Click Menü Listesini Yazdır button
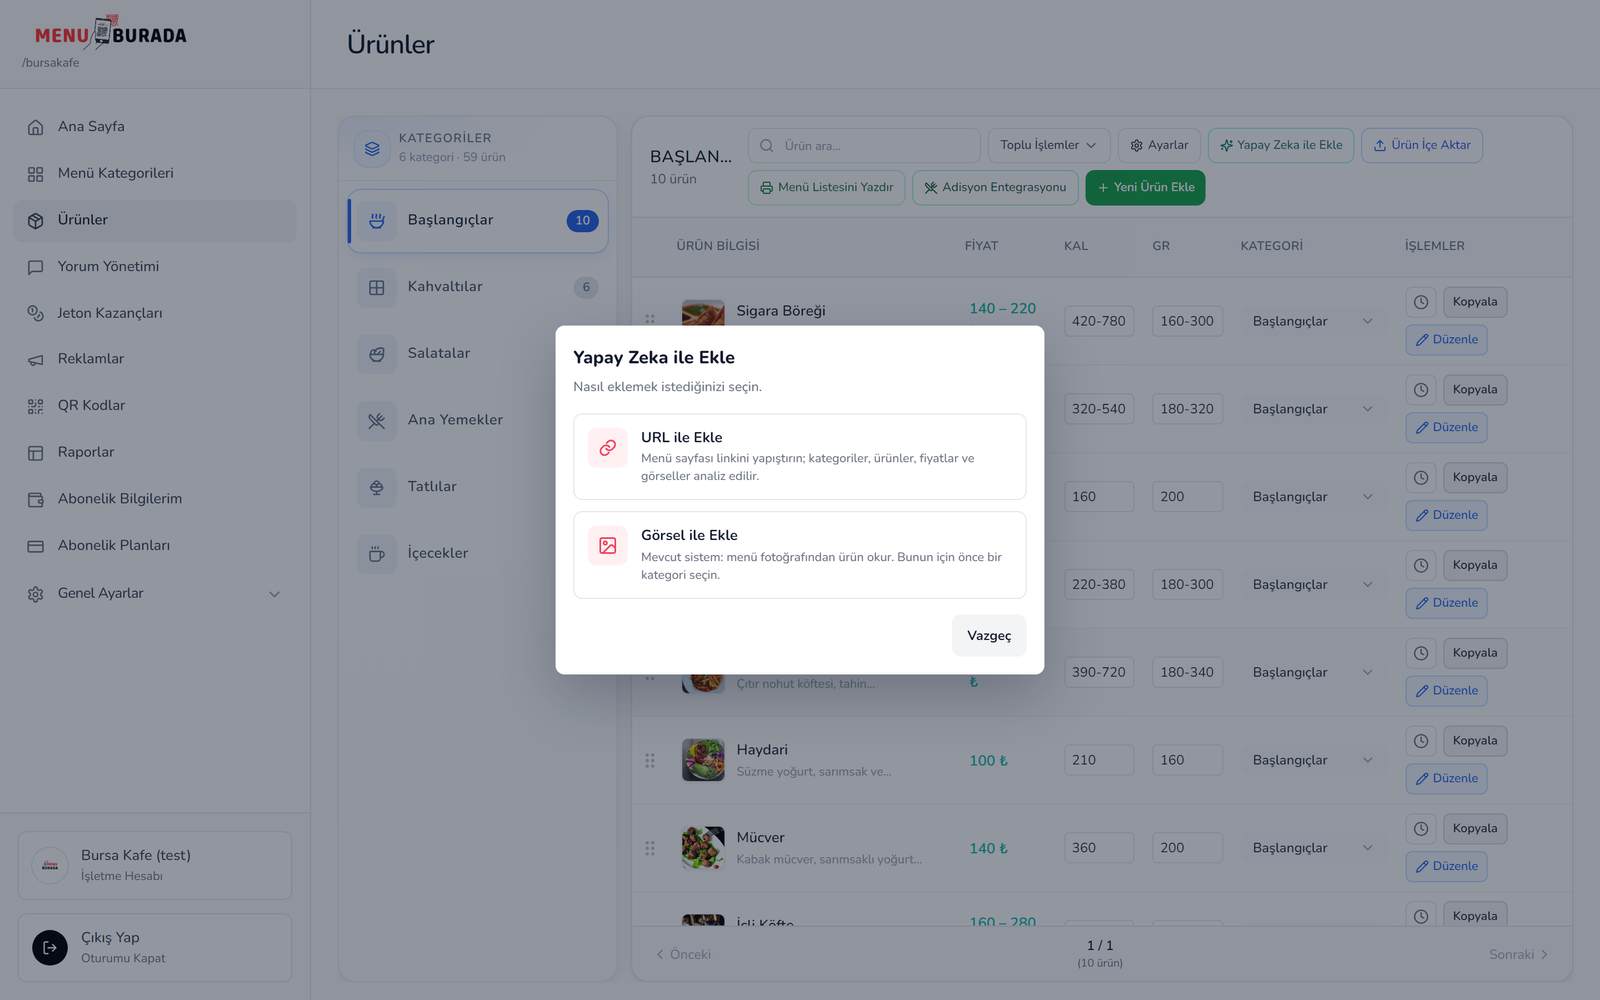The image size is (1600, 1000). click(x=827, y=188)
